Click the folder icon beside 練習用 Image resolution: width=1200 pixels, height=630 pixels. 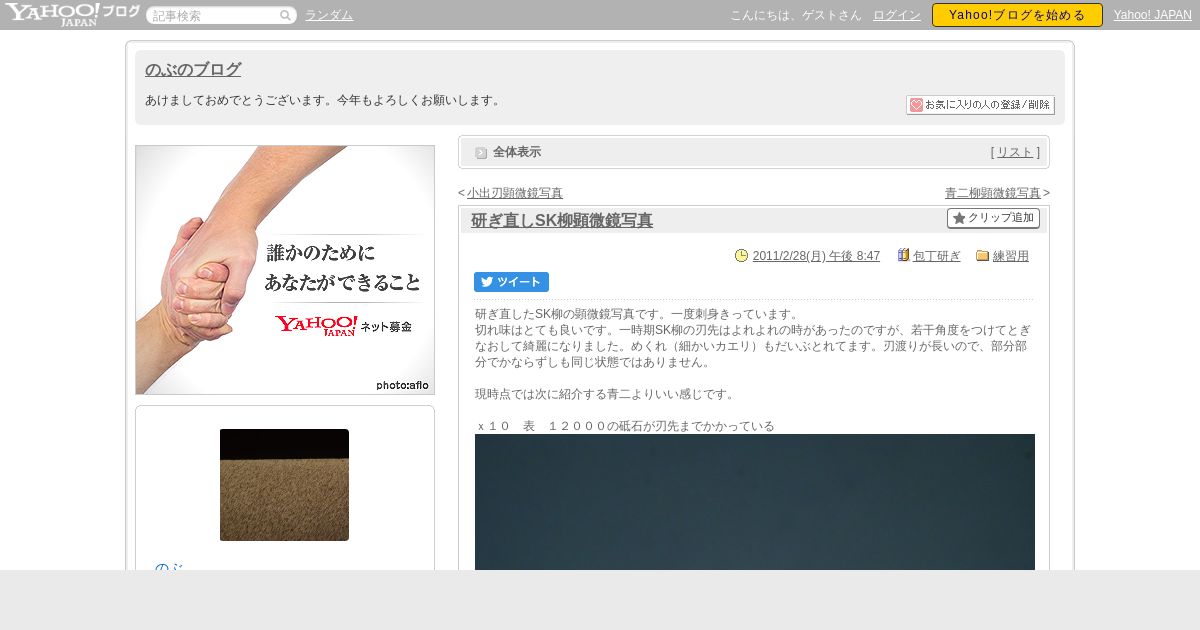[982, 256]
